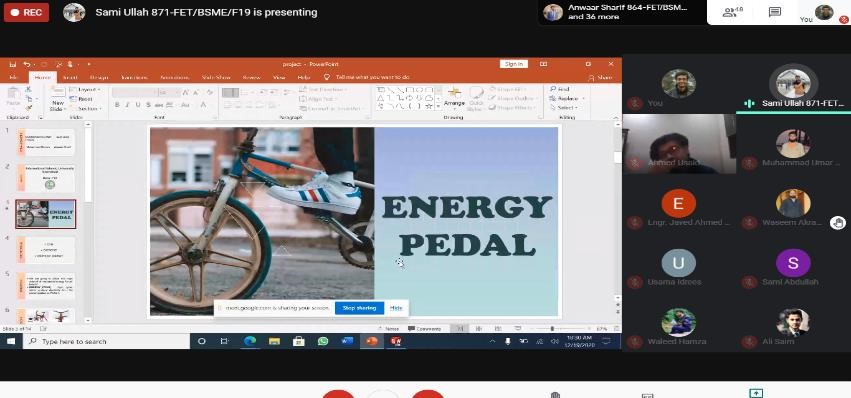Open the Meet chat icon
The width and height of the screenshot is (851, 398).
click(x=775, y=12)
